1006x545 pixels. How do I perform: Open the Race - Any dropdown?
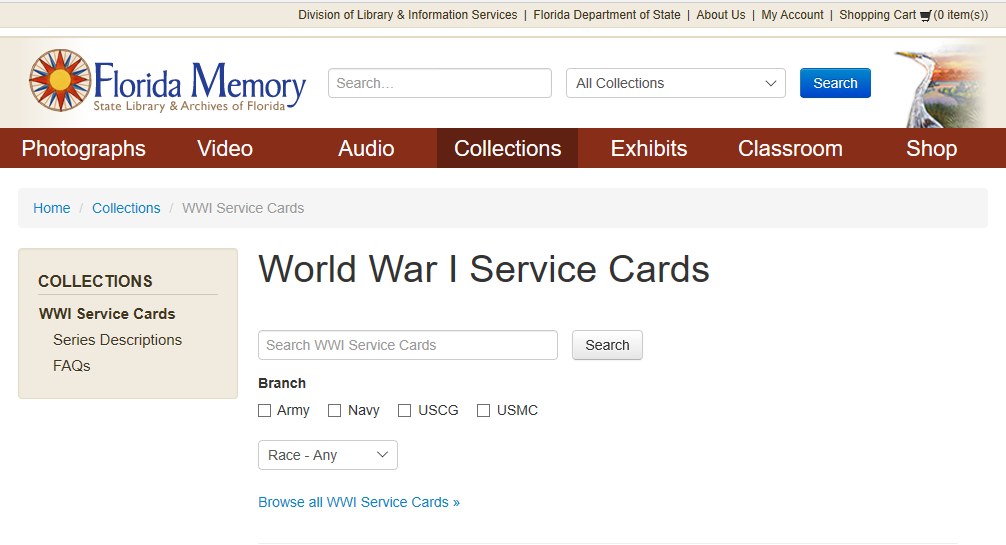(x=328, y=455)
